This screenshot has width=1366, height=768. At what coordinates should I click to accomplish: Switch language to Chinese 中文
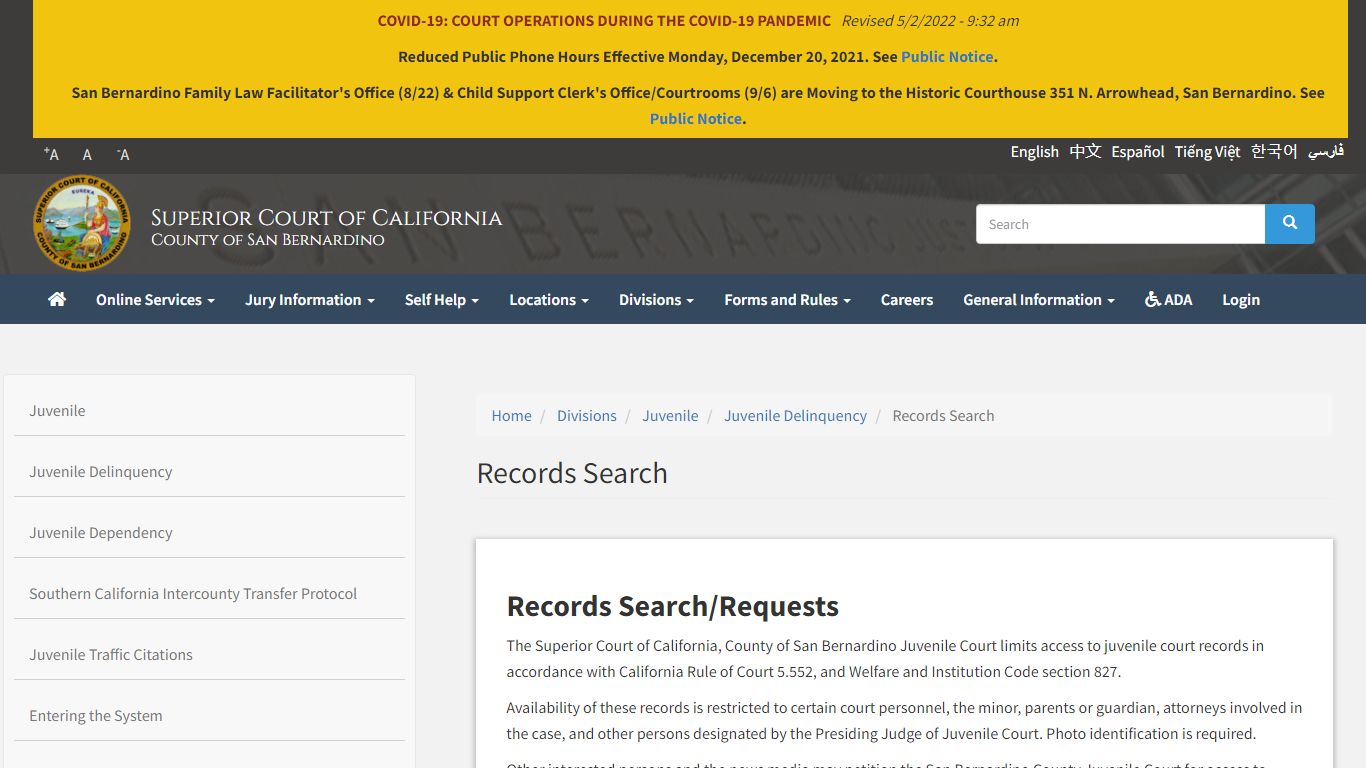tap(1085, 152)
